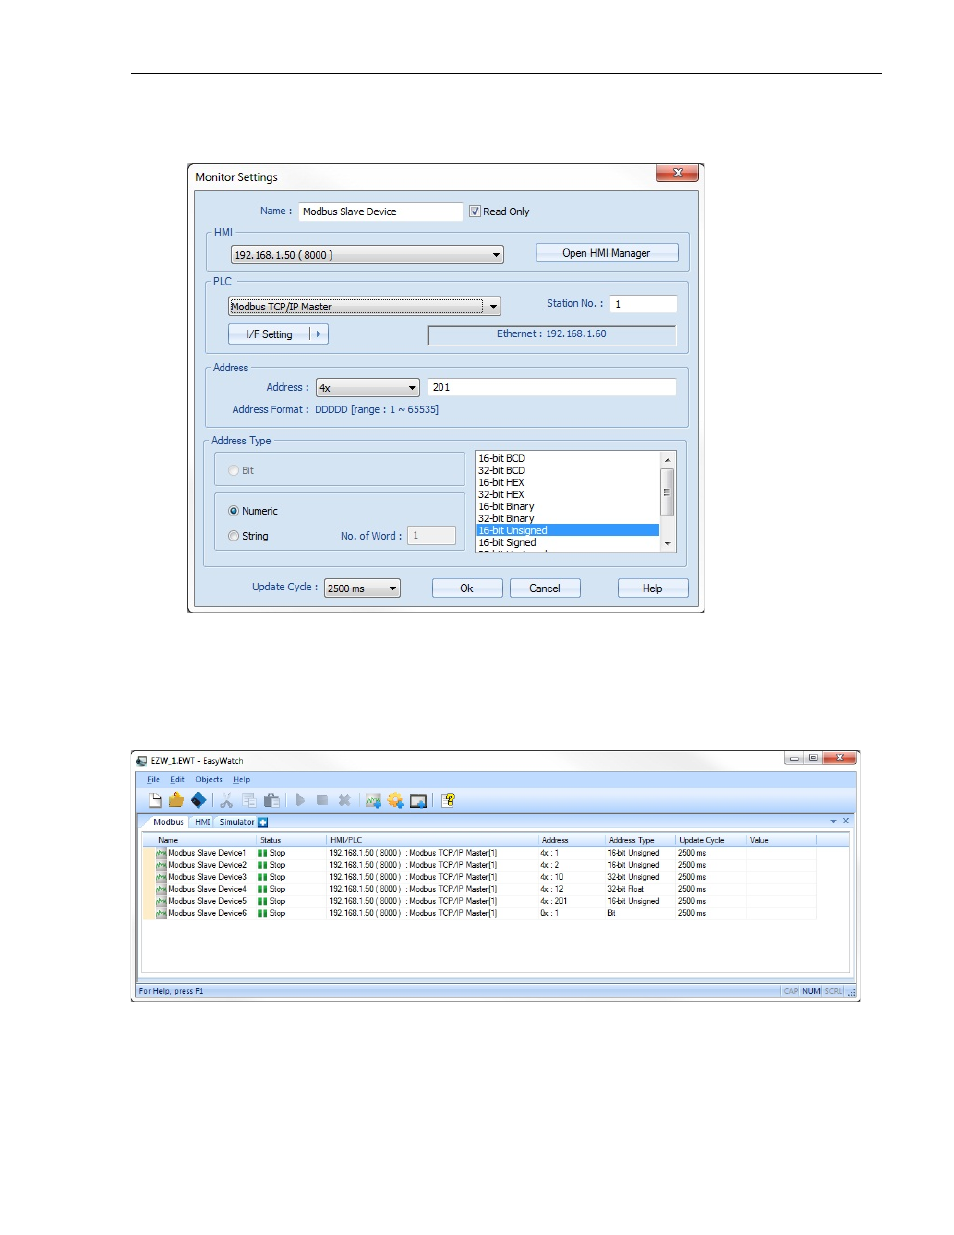Switch to the HMI tab
The height and width of the screenshot is (1235, 954).
click(x=203, y=822)
